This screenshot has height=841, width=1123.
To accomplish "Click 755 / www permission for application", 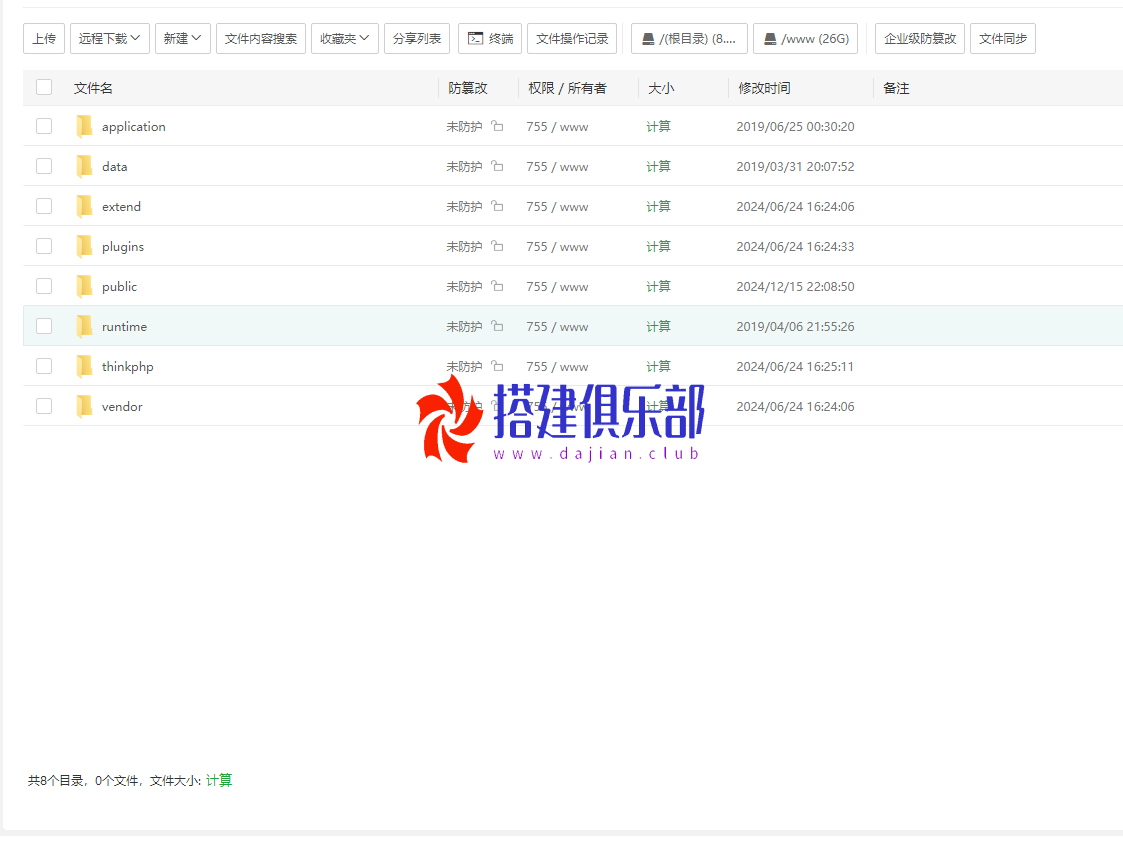I will point(557,126).
